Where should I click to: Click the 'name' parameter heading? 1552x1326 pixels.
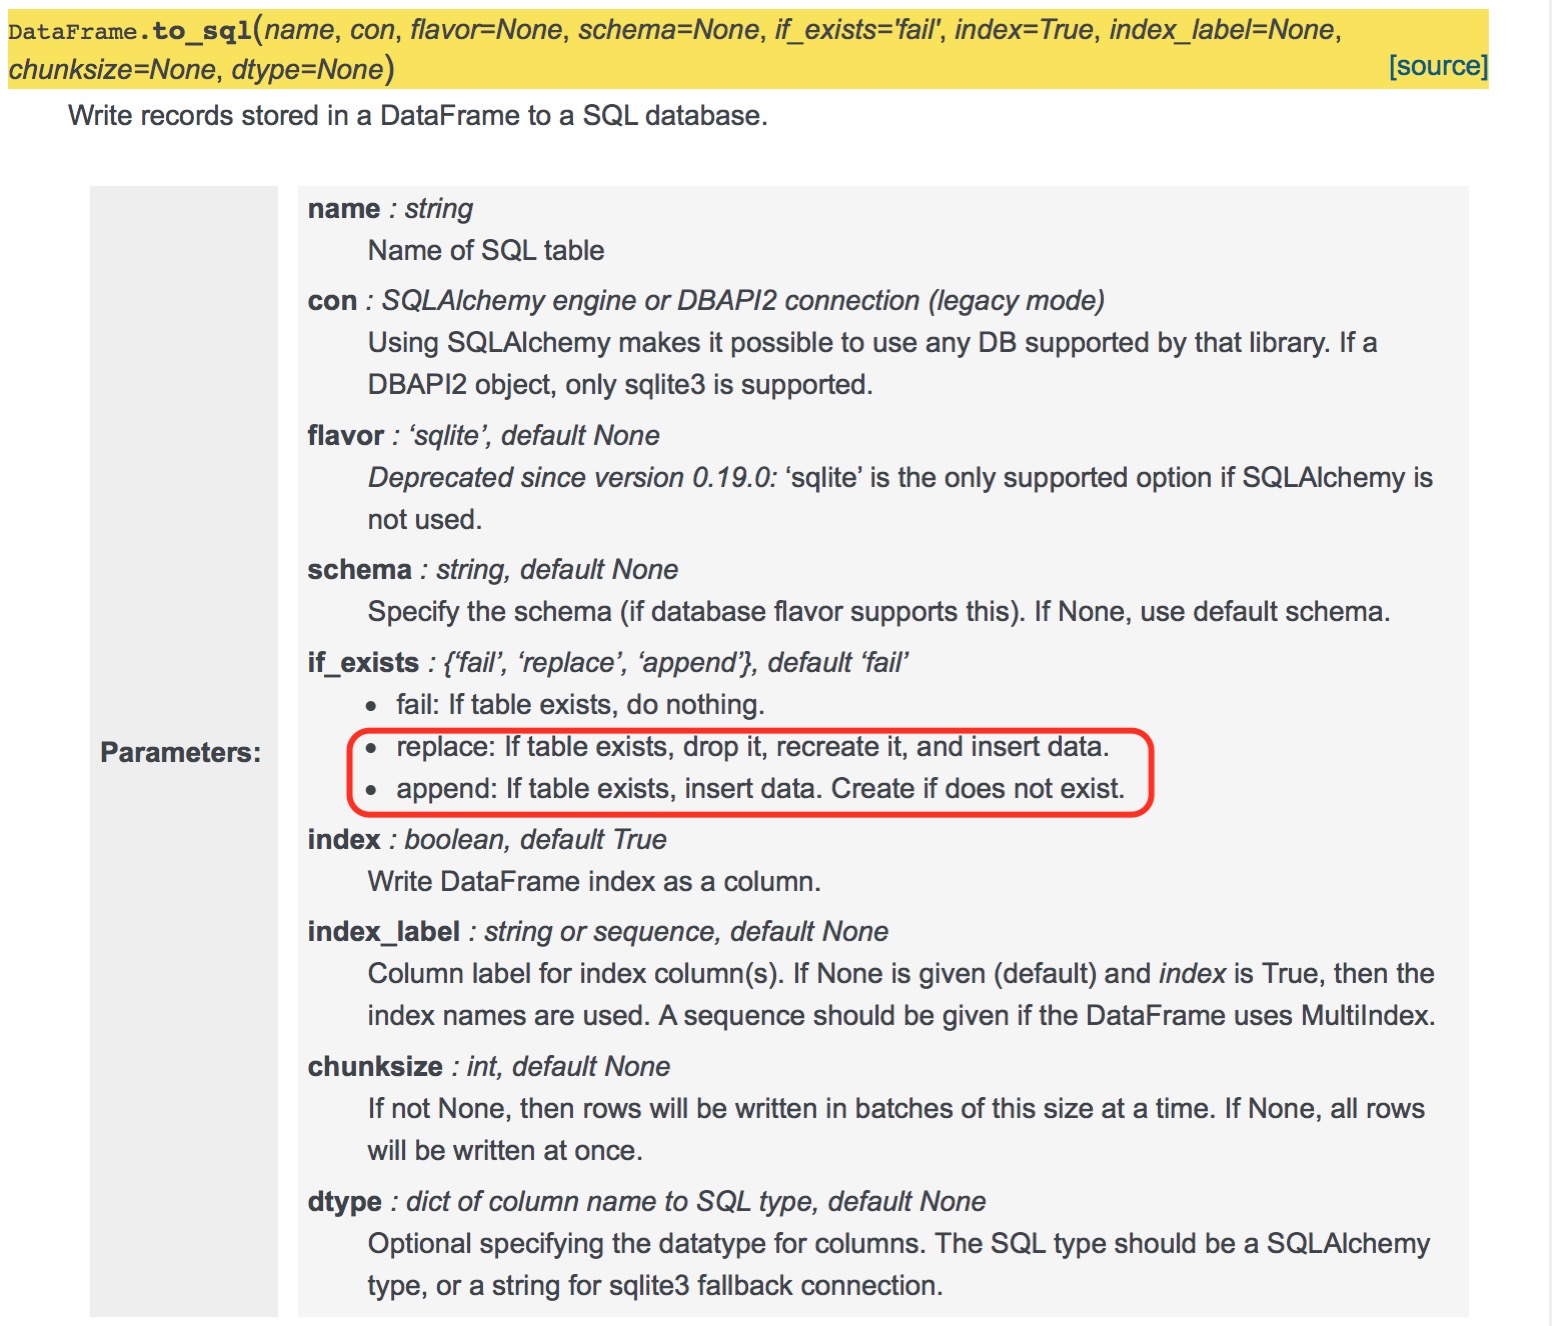pos(343,208)
